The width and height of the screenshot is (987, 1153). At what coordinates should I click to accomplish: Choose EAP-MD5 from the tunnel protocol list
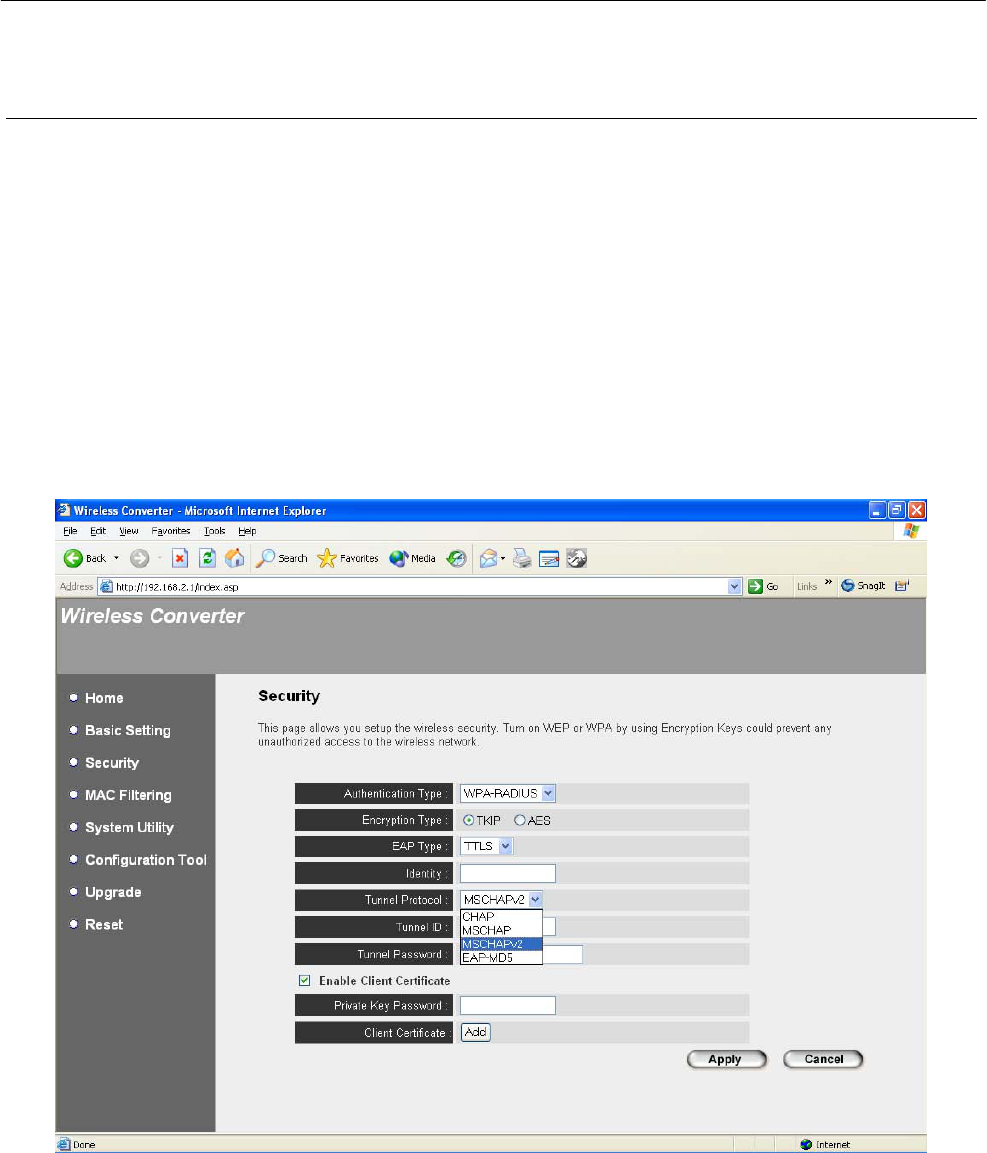[x=501, y=957]
